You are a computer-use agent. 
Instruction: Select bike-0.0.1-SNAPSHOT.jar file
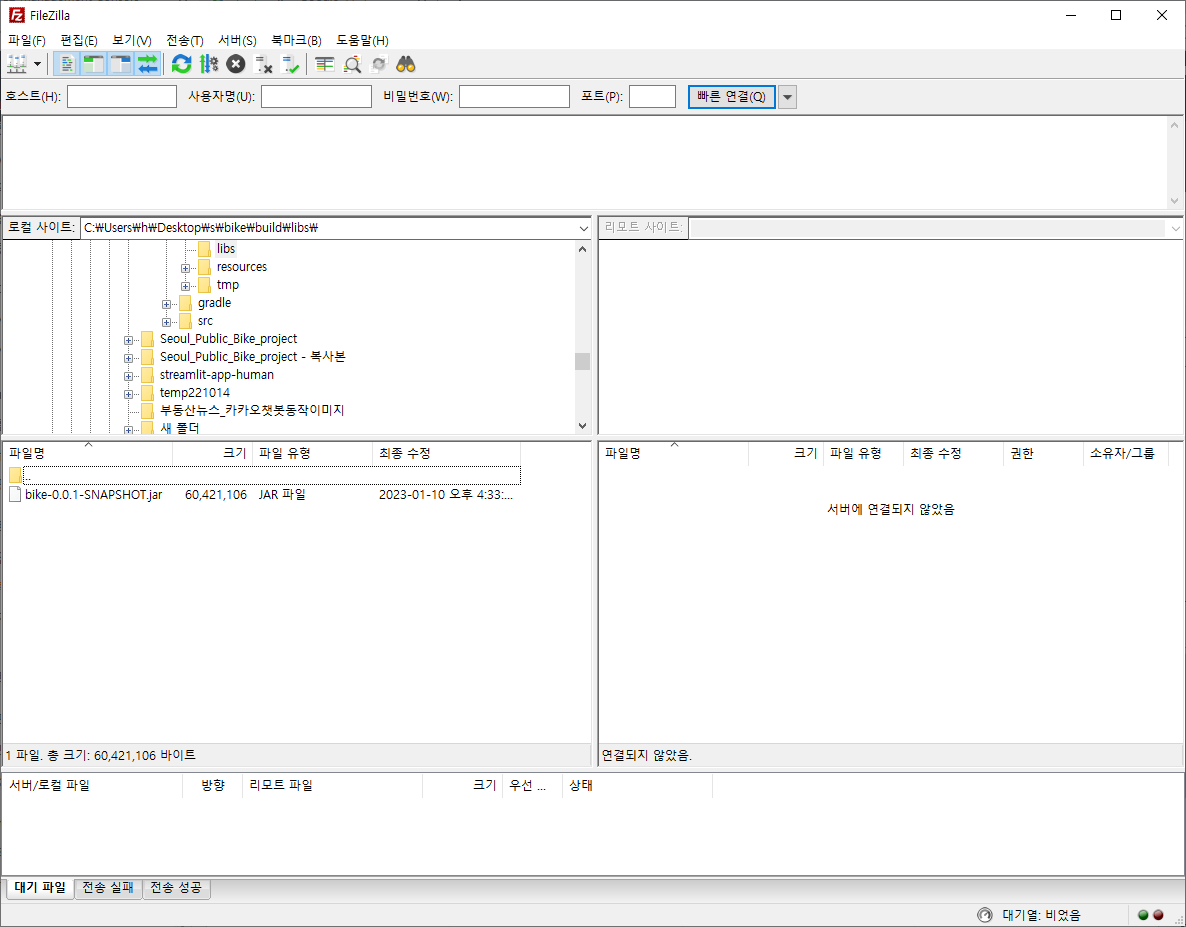pos(93,495)
